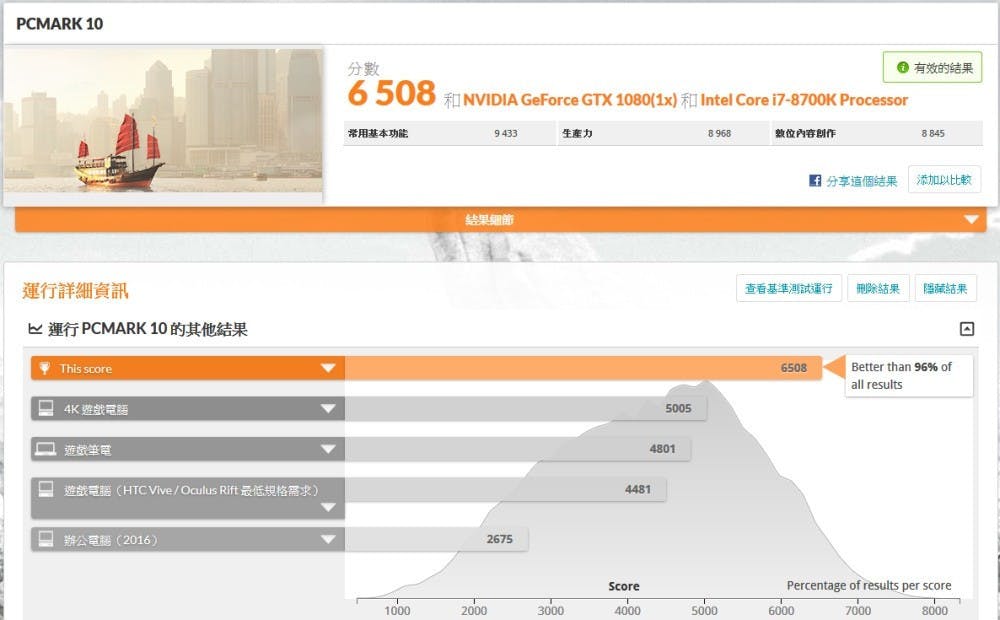Expand the HTC Vive / Oculus Rift row arrow
The height and width of the screenshot is (620, 1000).
pyautogui.click(x=328, y=508)
